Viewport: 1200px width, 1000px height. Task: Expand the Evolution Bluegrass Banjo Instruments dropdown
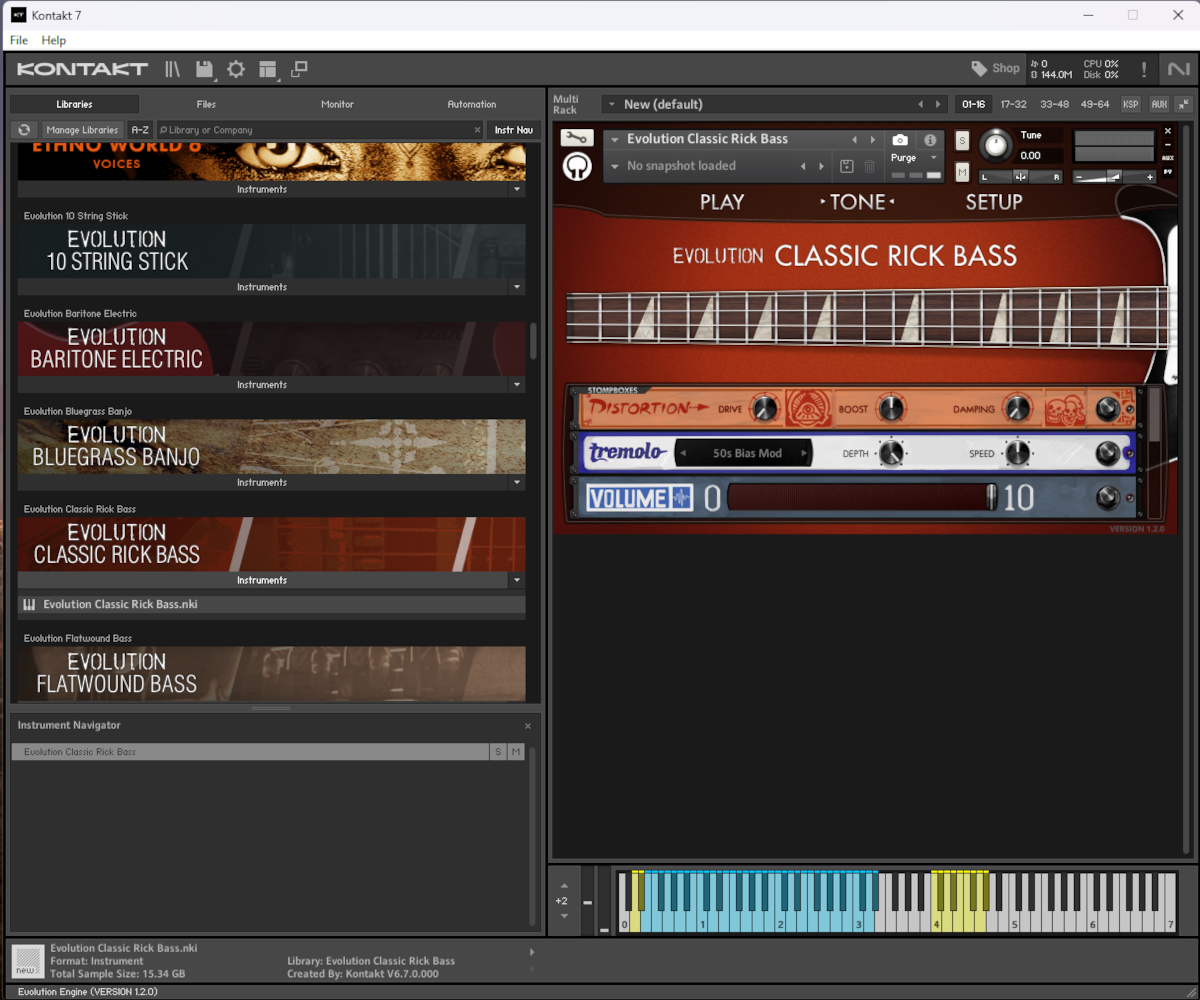tap(517, 483)
